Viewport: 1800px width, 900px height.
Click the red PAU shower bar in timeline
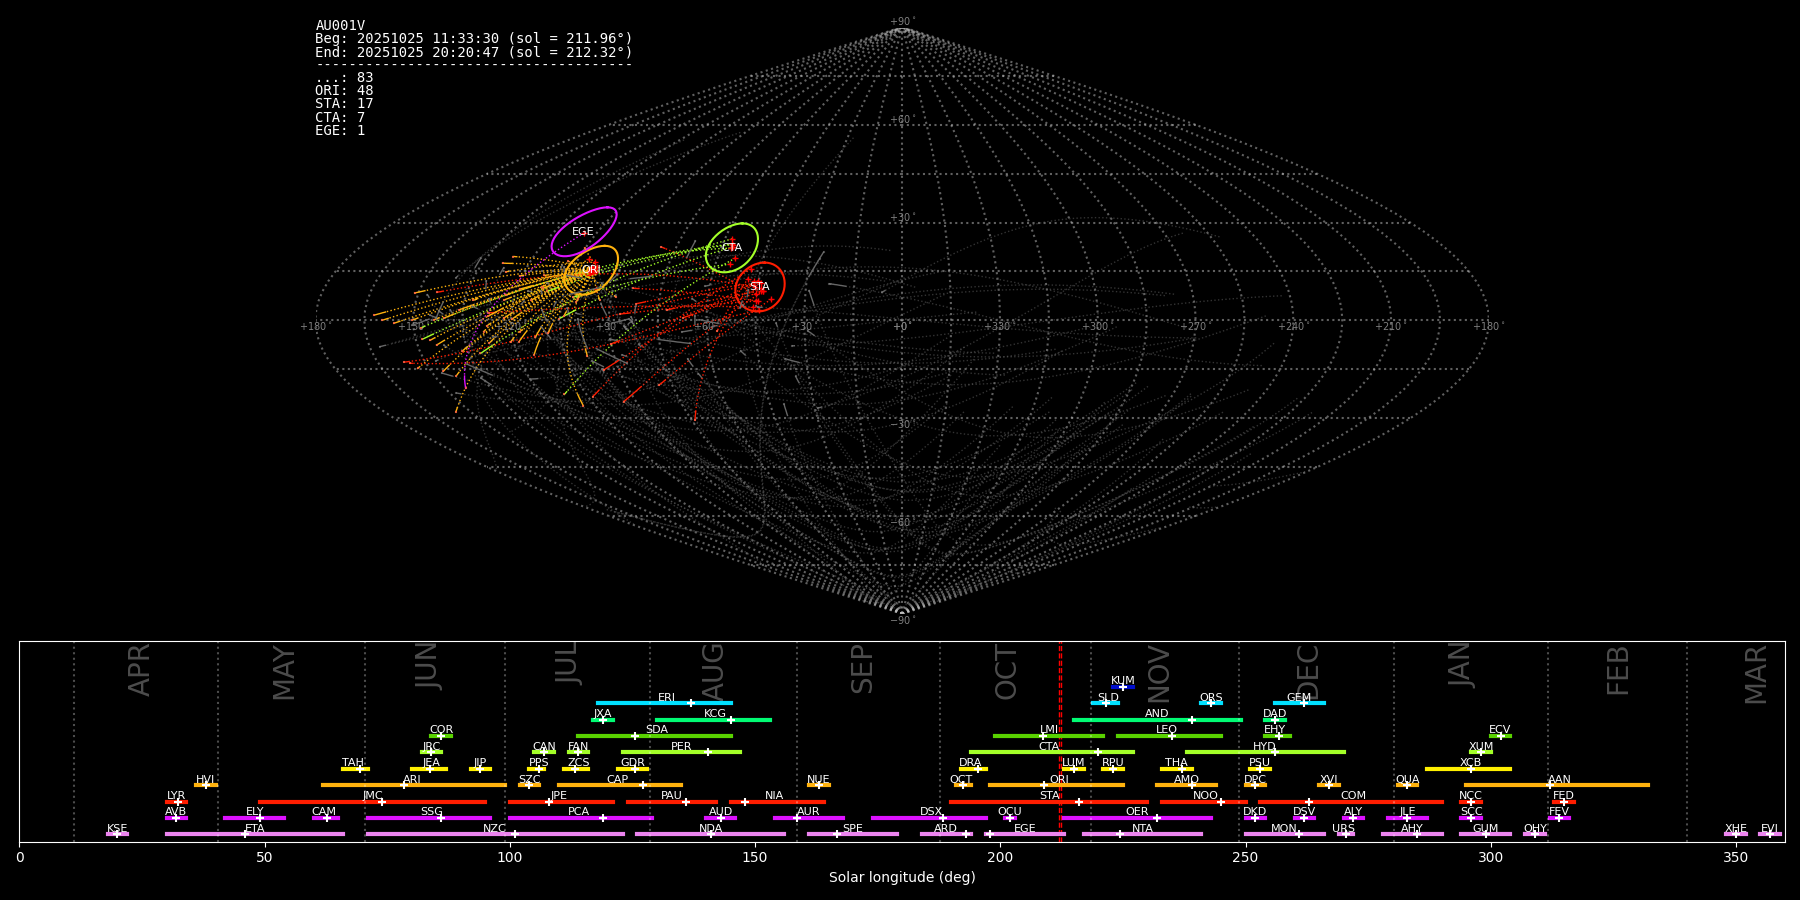pos(671,802)
